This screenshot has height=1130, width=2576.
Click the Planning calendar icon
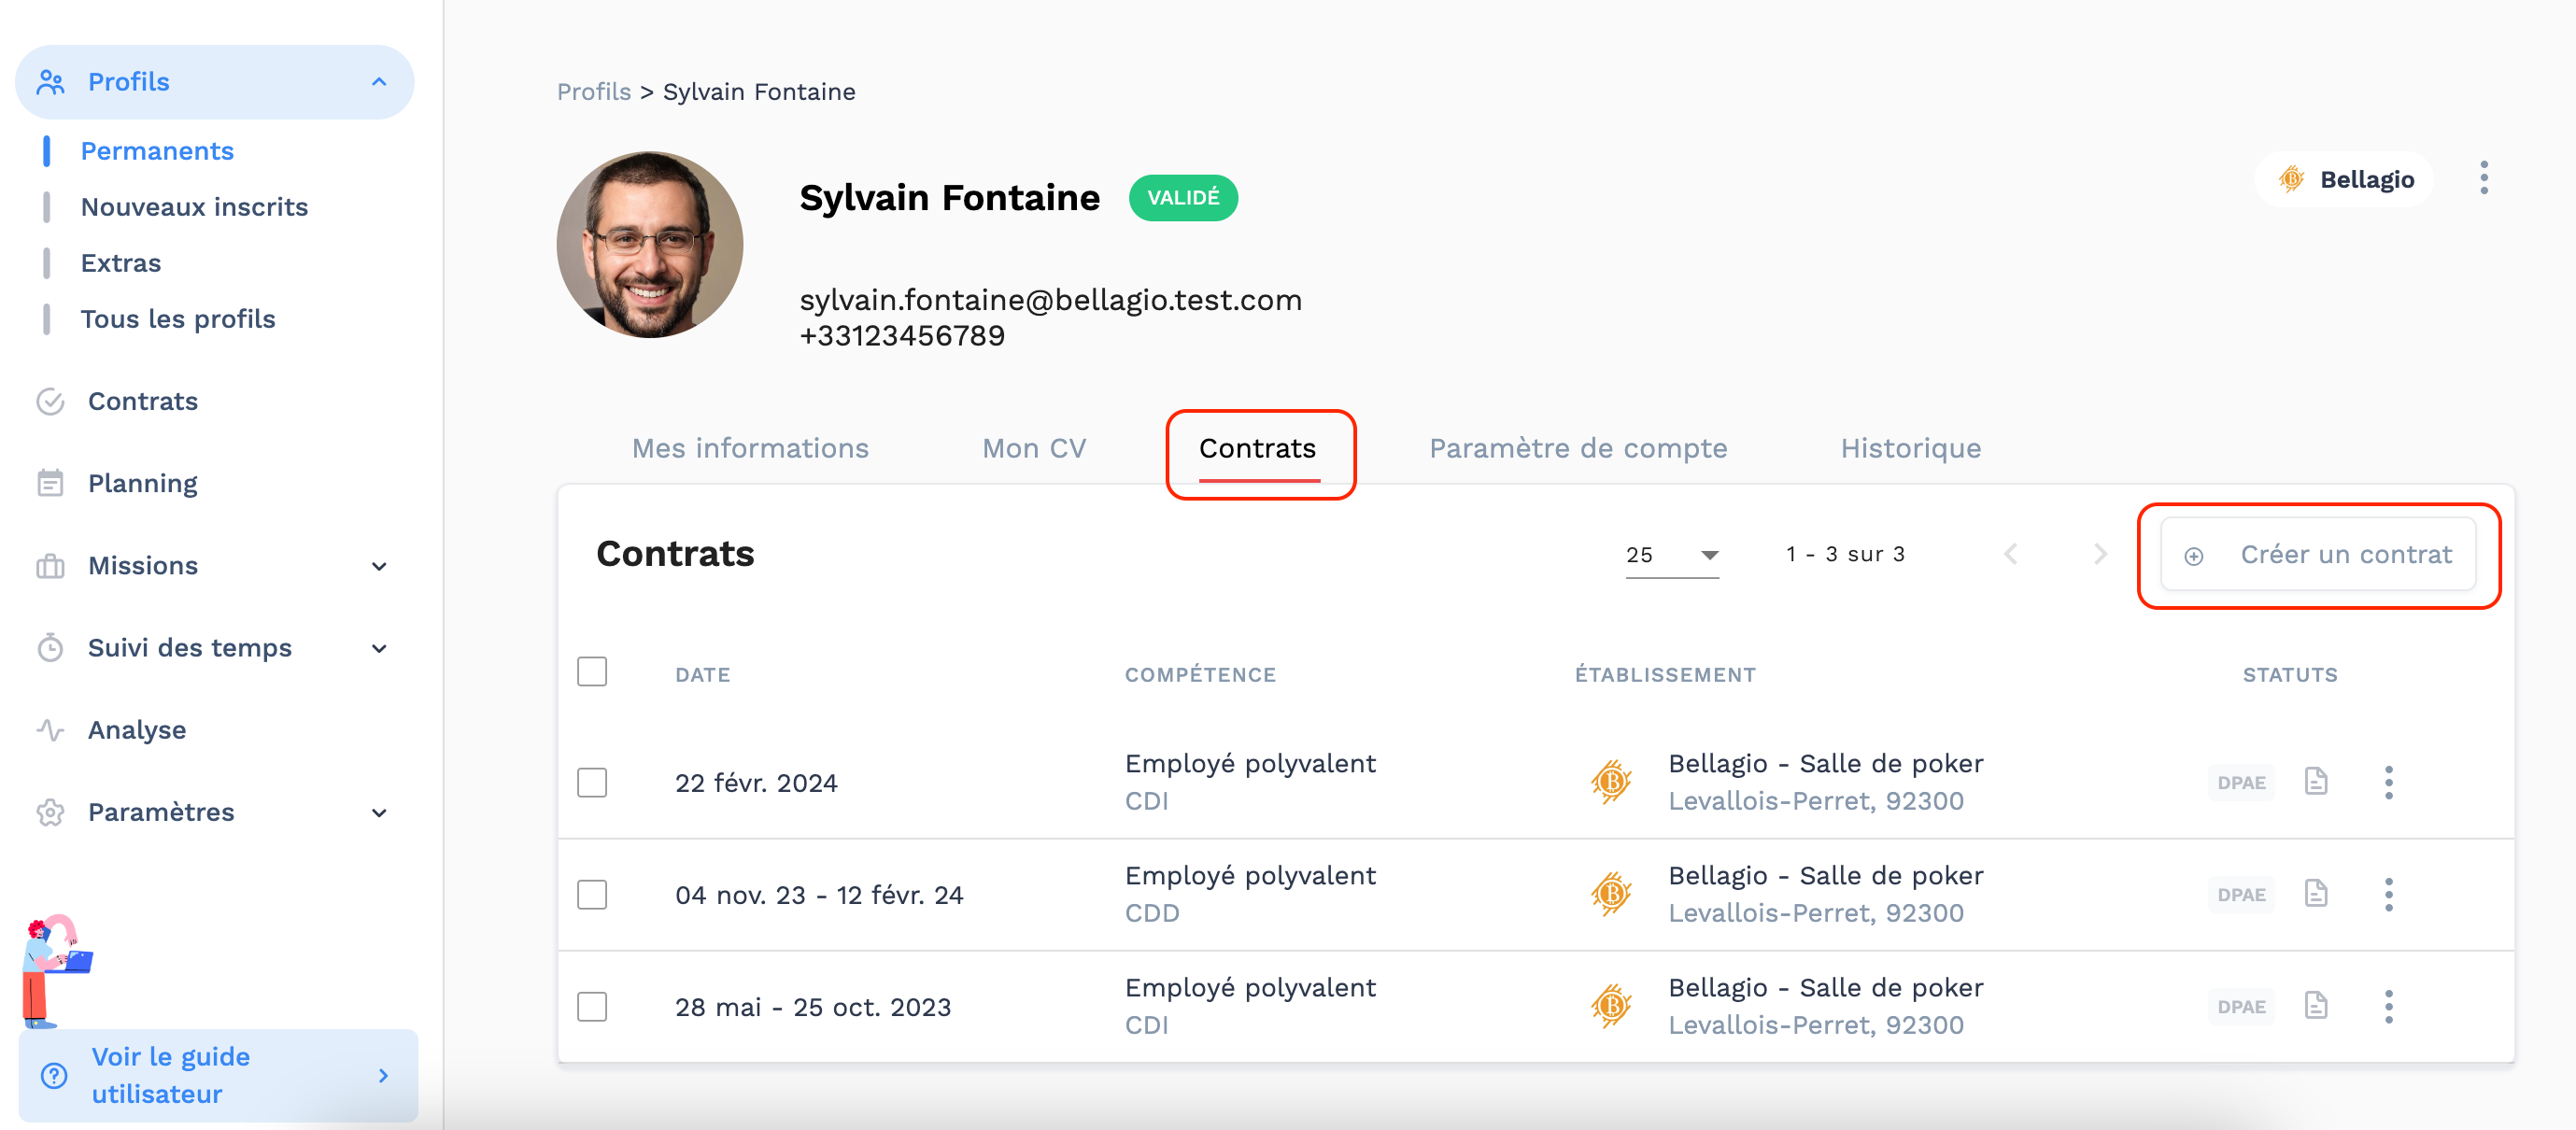tap(50, 484)
